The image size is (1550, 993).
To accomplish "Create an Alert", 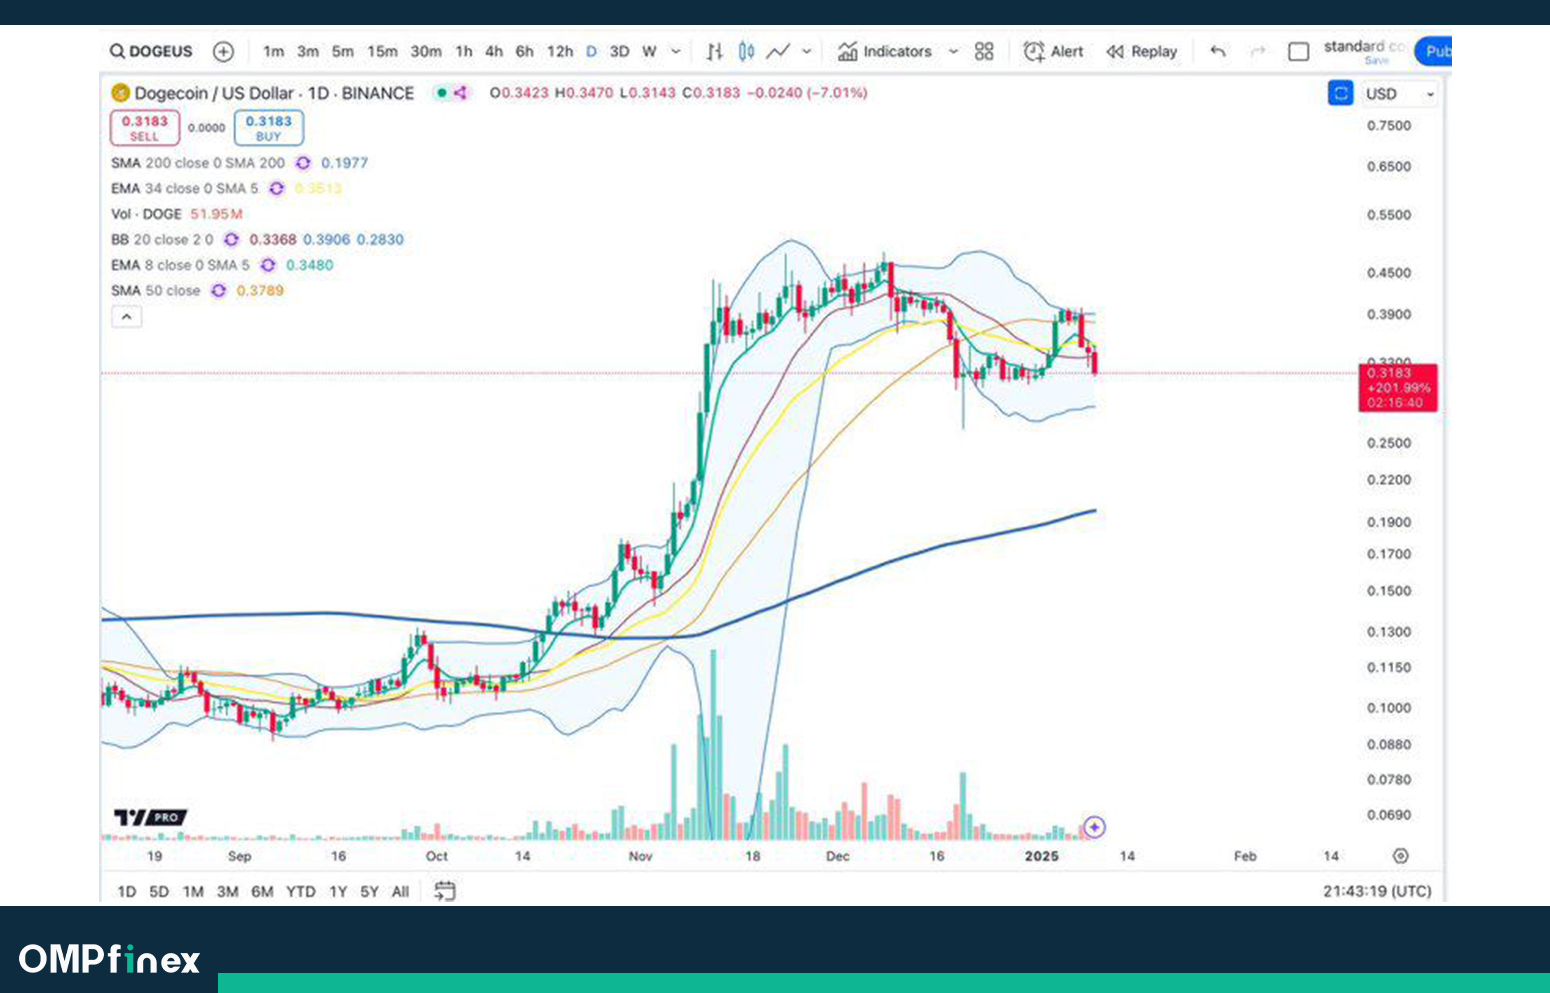I will [x=1053, y=51].
